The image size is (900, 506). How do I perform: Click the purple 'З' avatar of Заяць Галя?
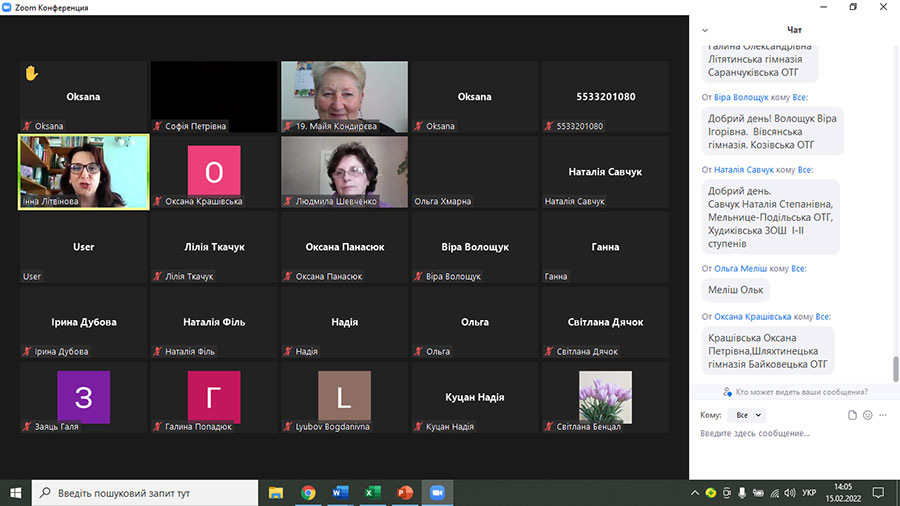point(83,396)
